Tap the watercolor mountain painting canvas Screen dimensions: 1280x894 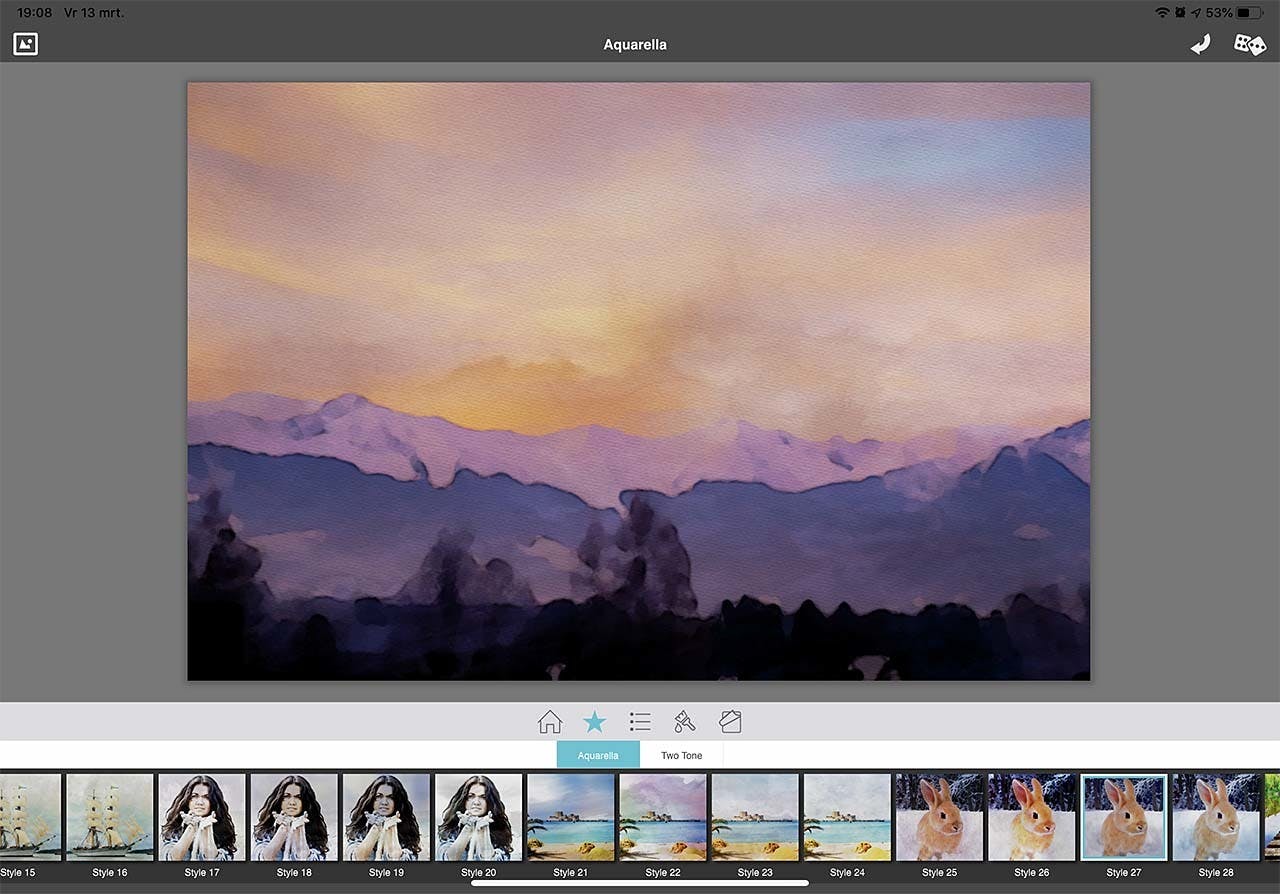coord(639,381)
